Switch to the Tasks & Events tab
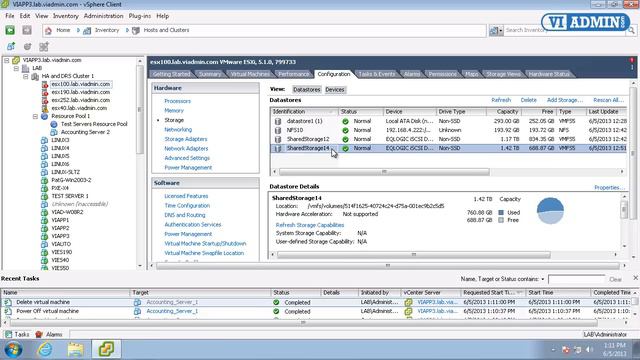The image size is (640, 360). tap(377, 74)
